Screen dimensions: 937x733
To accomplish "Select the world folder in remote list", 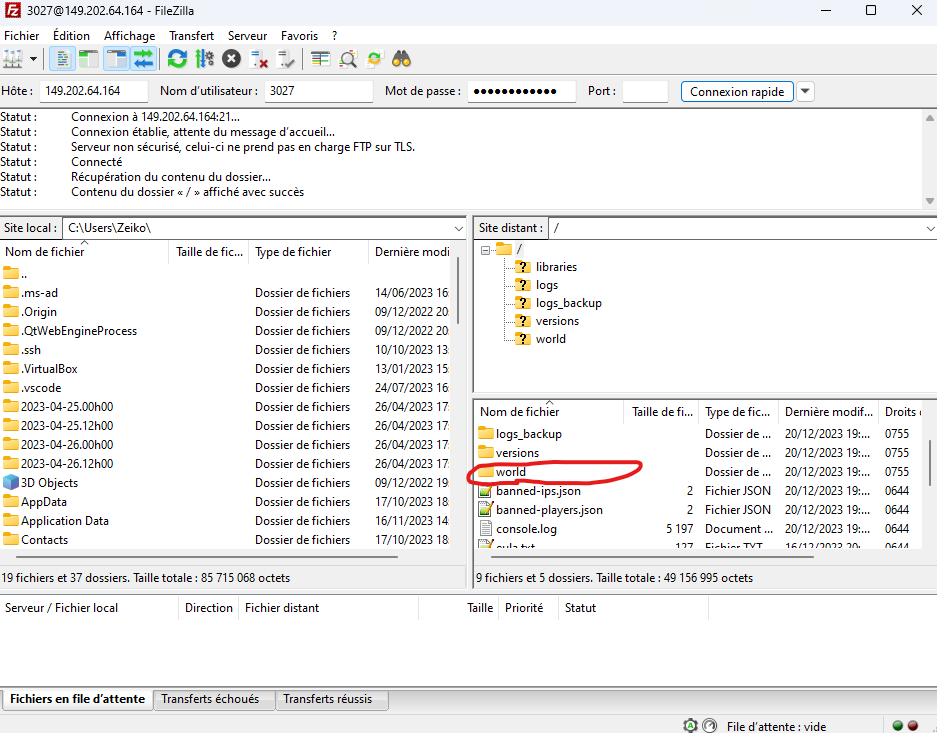I will 510,472.
